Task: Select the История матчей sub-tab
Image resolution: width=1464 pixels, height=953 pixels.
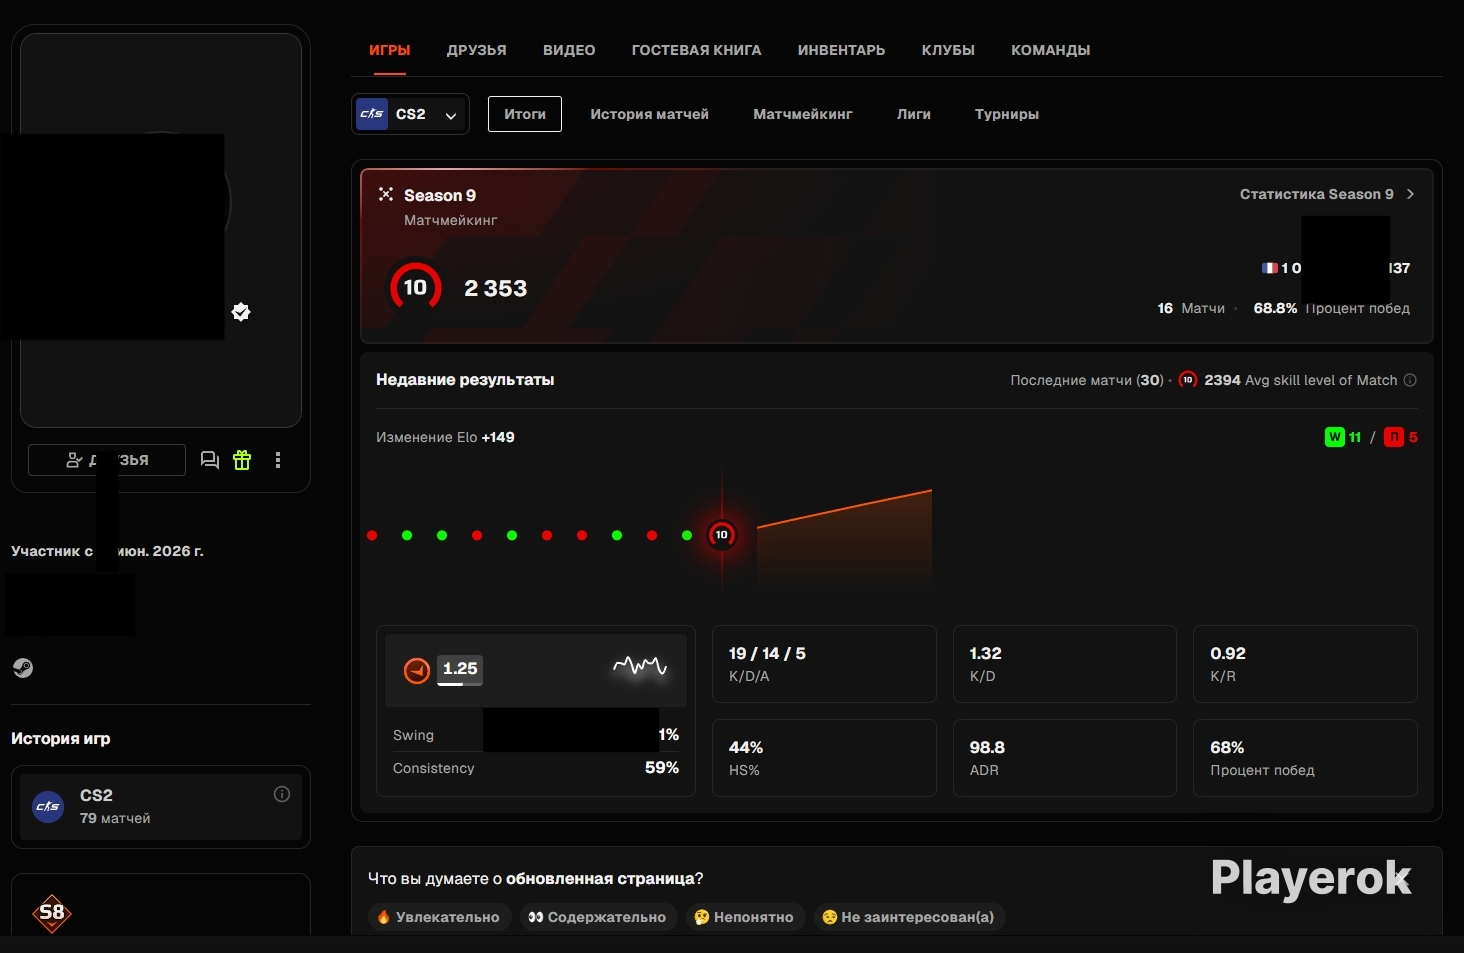Action: tap(650, 114)
